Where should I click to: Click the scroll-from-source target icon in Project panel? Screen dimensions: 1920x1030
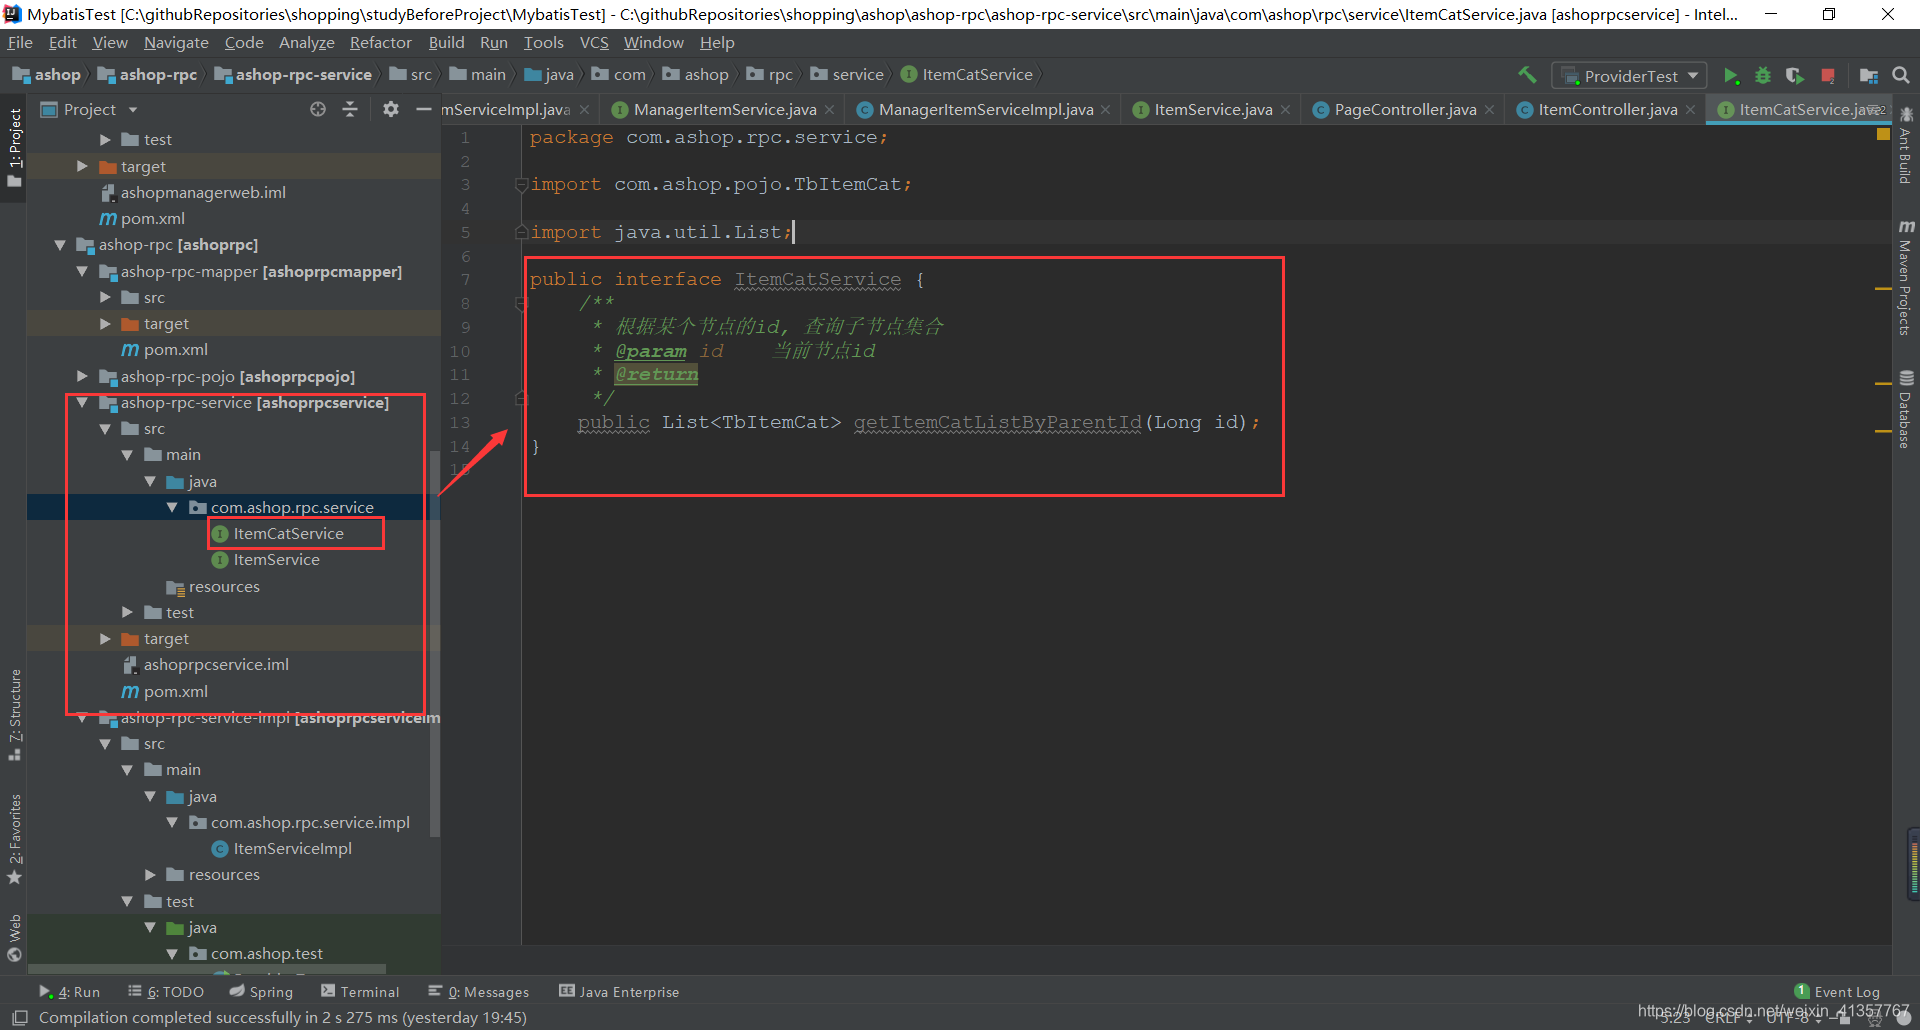tap(318, 109)
